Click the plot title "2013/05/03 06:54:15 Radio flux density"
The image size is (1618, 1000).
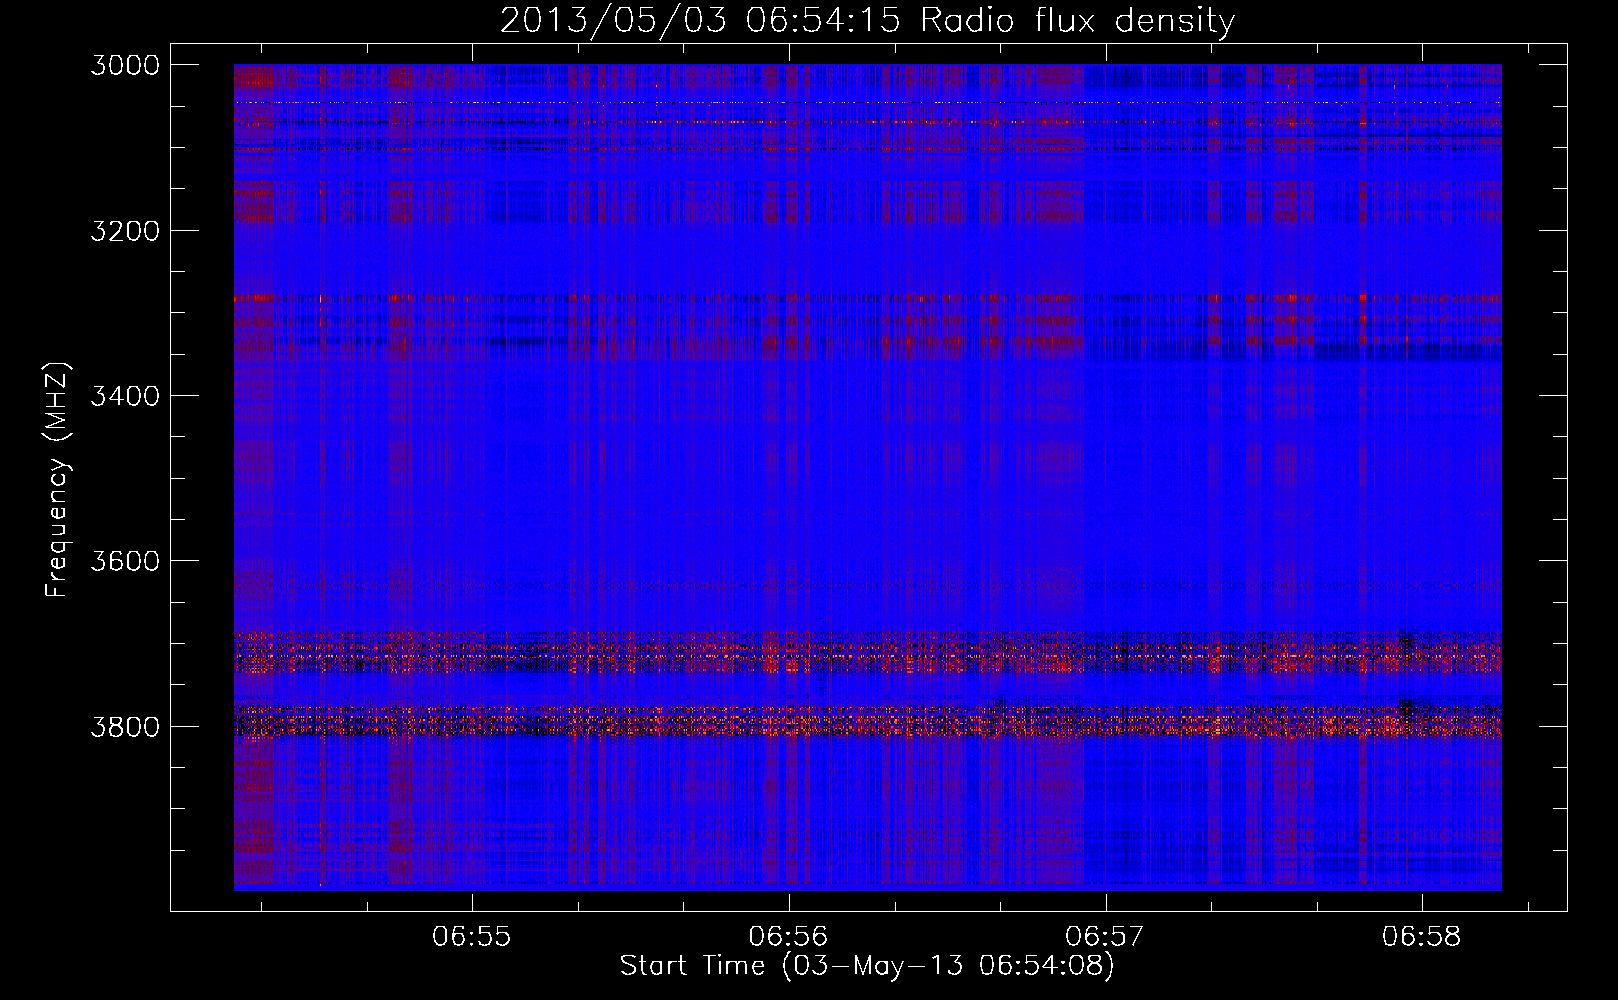867,21
